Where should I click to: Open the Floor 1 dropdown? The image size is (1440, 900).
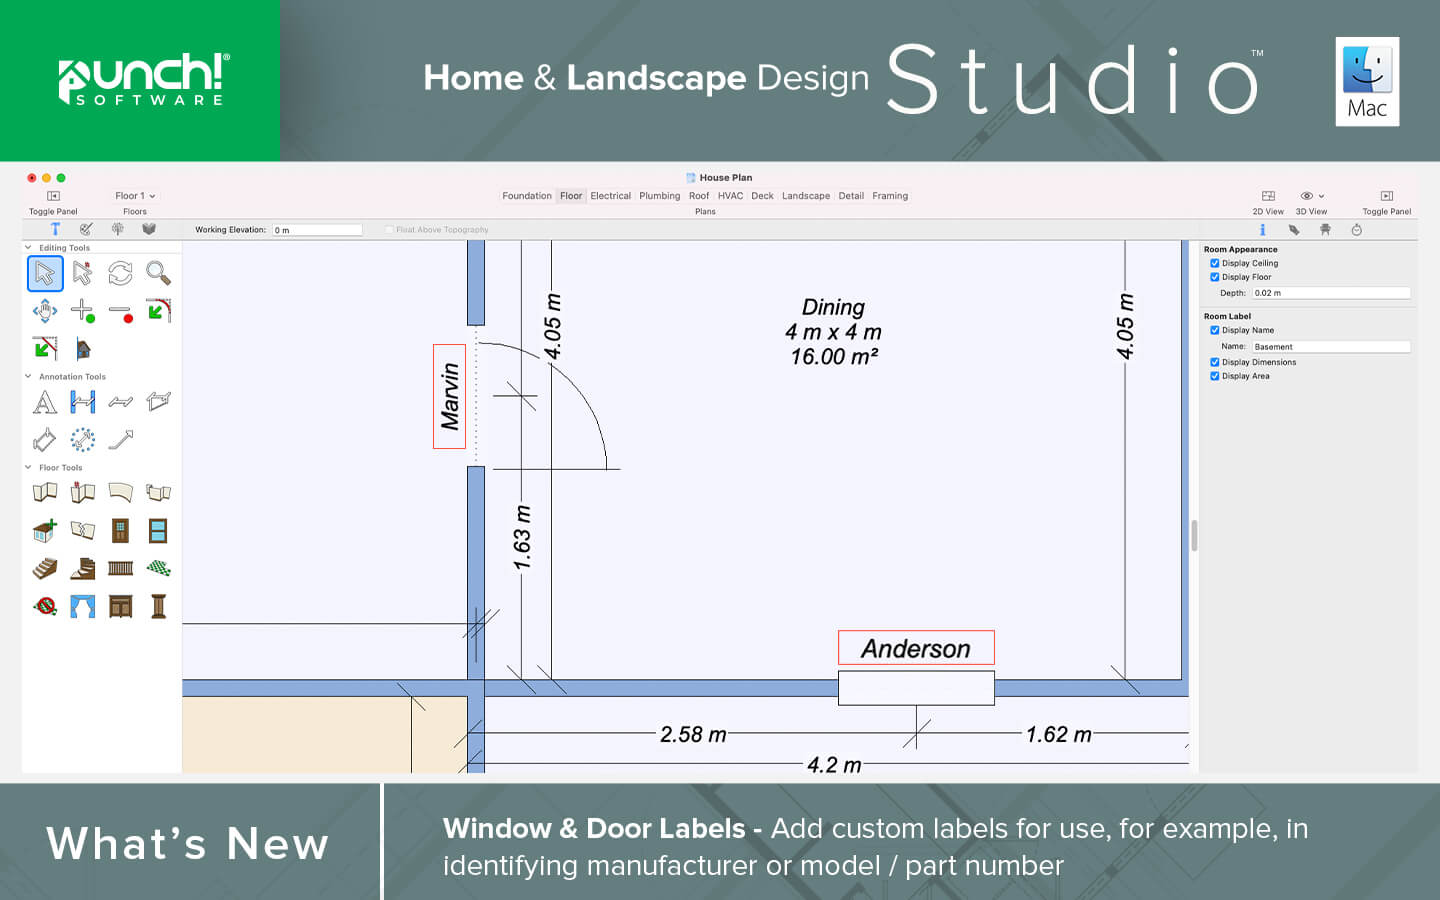pos(135,196)
